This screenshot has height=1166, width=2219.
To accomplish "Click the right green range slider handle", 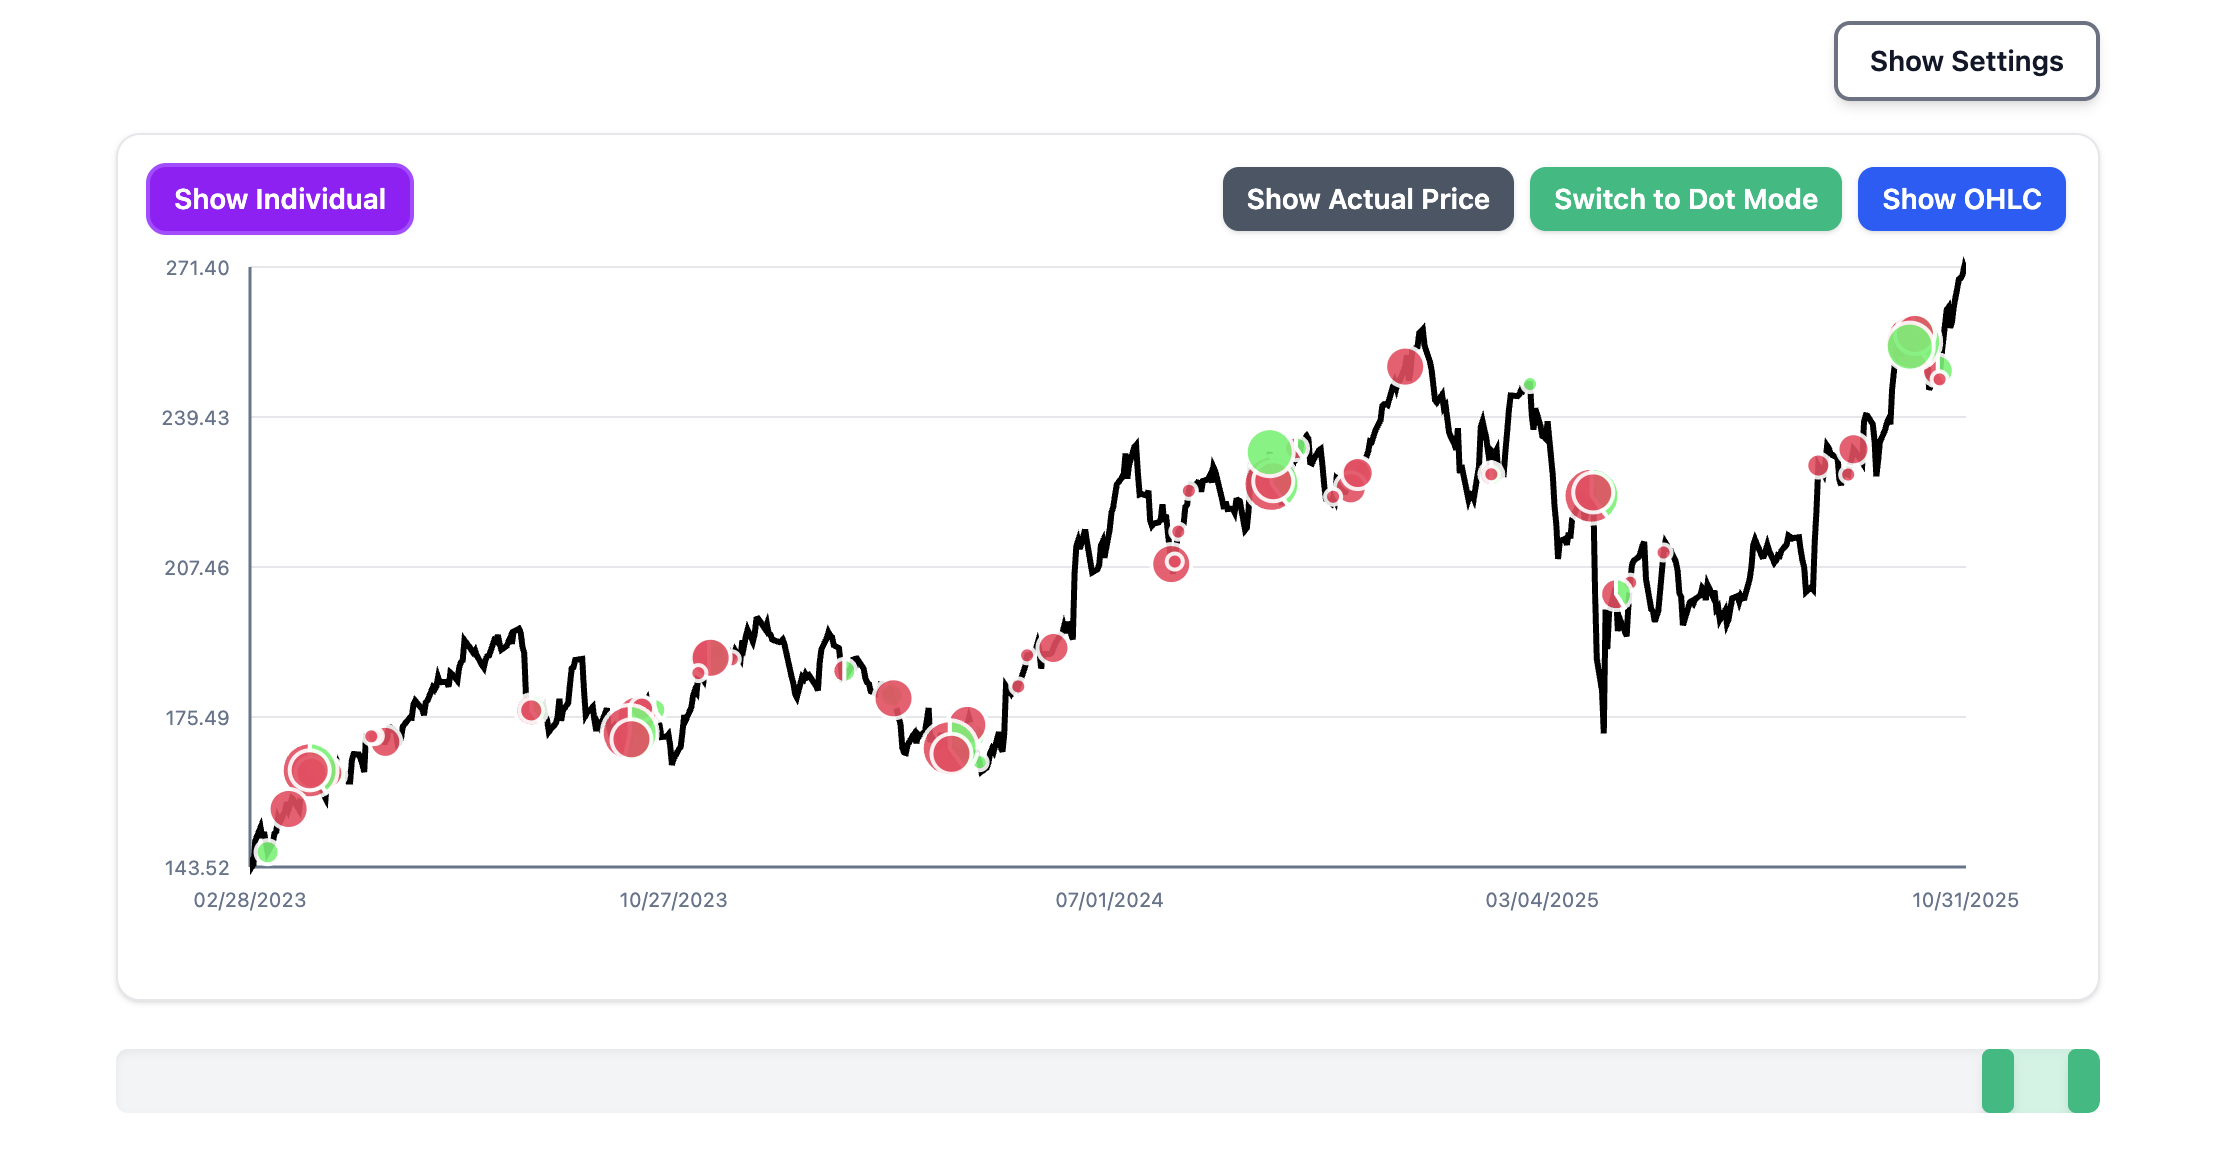I will [2083, 1080].
